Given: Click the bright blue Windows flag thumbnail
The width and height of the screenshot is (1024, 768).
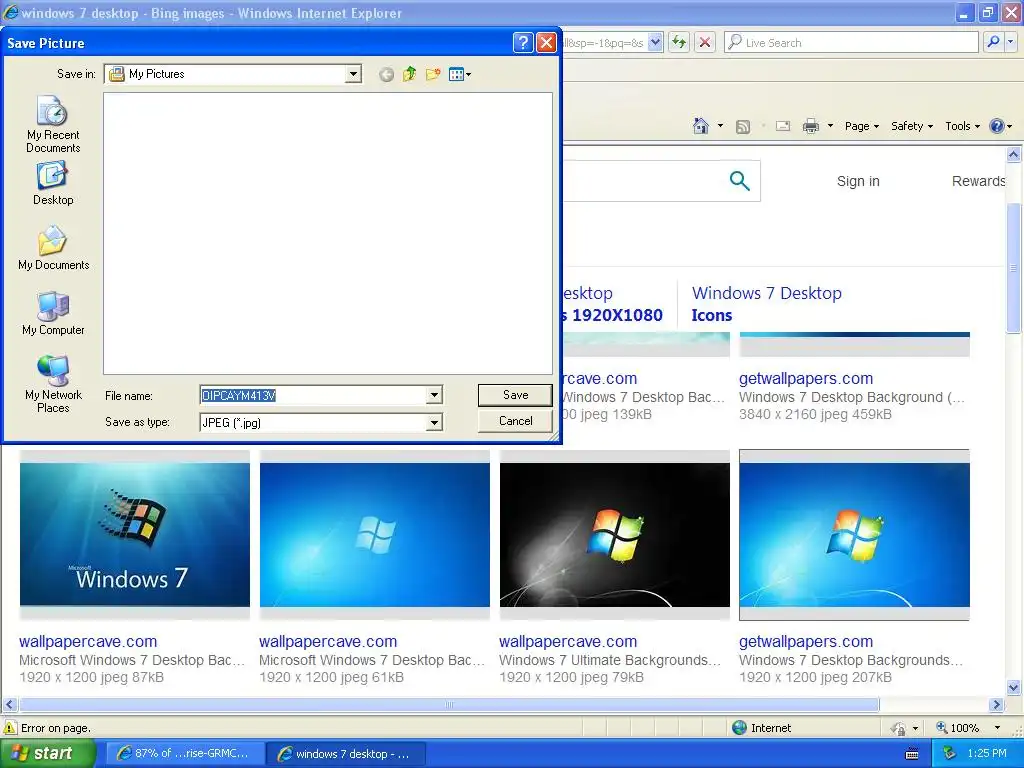Looking at the screenshot, I should point(854,535).
